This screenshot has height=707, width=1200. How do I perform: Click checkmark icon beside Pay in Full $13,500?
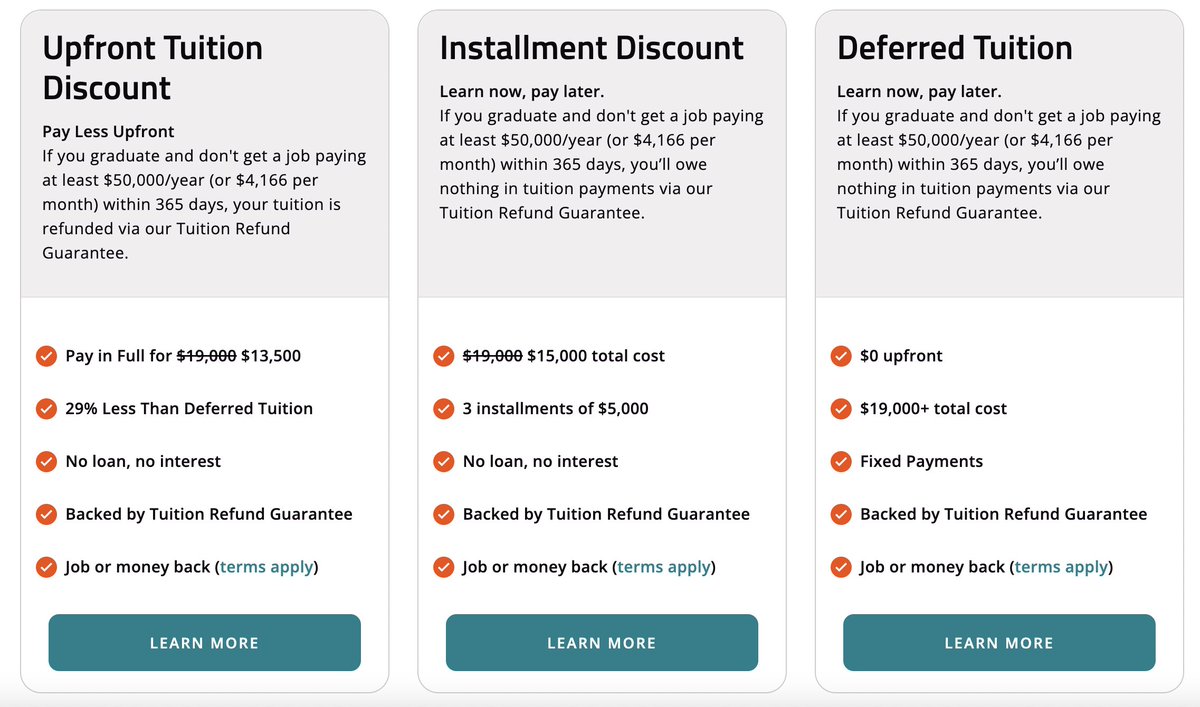[x=46, y=356]
